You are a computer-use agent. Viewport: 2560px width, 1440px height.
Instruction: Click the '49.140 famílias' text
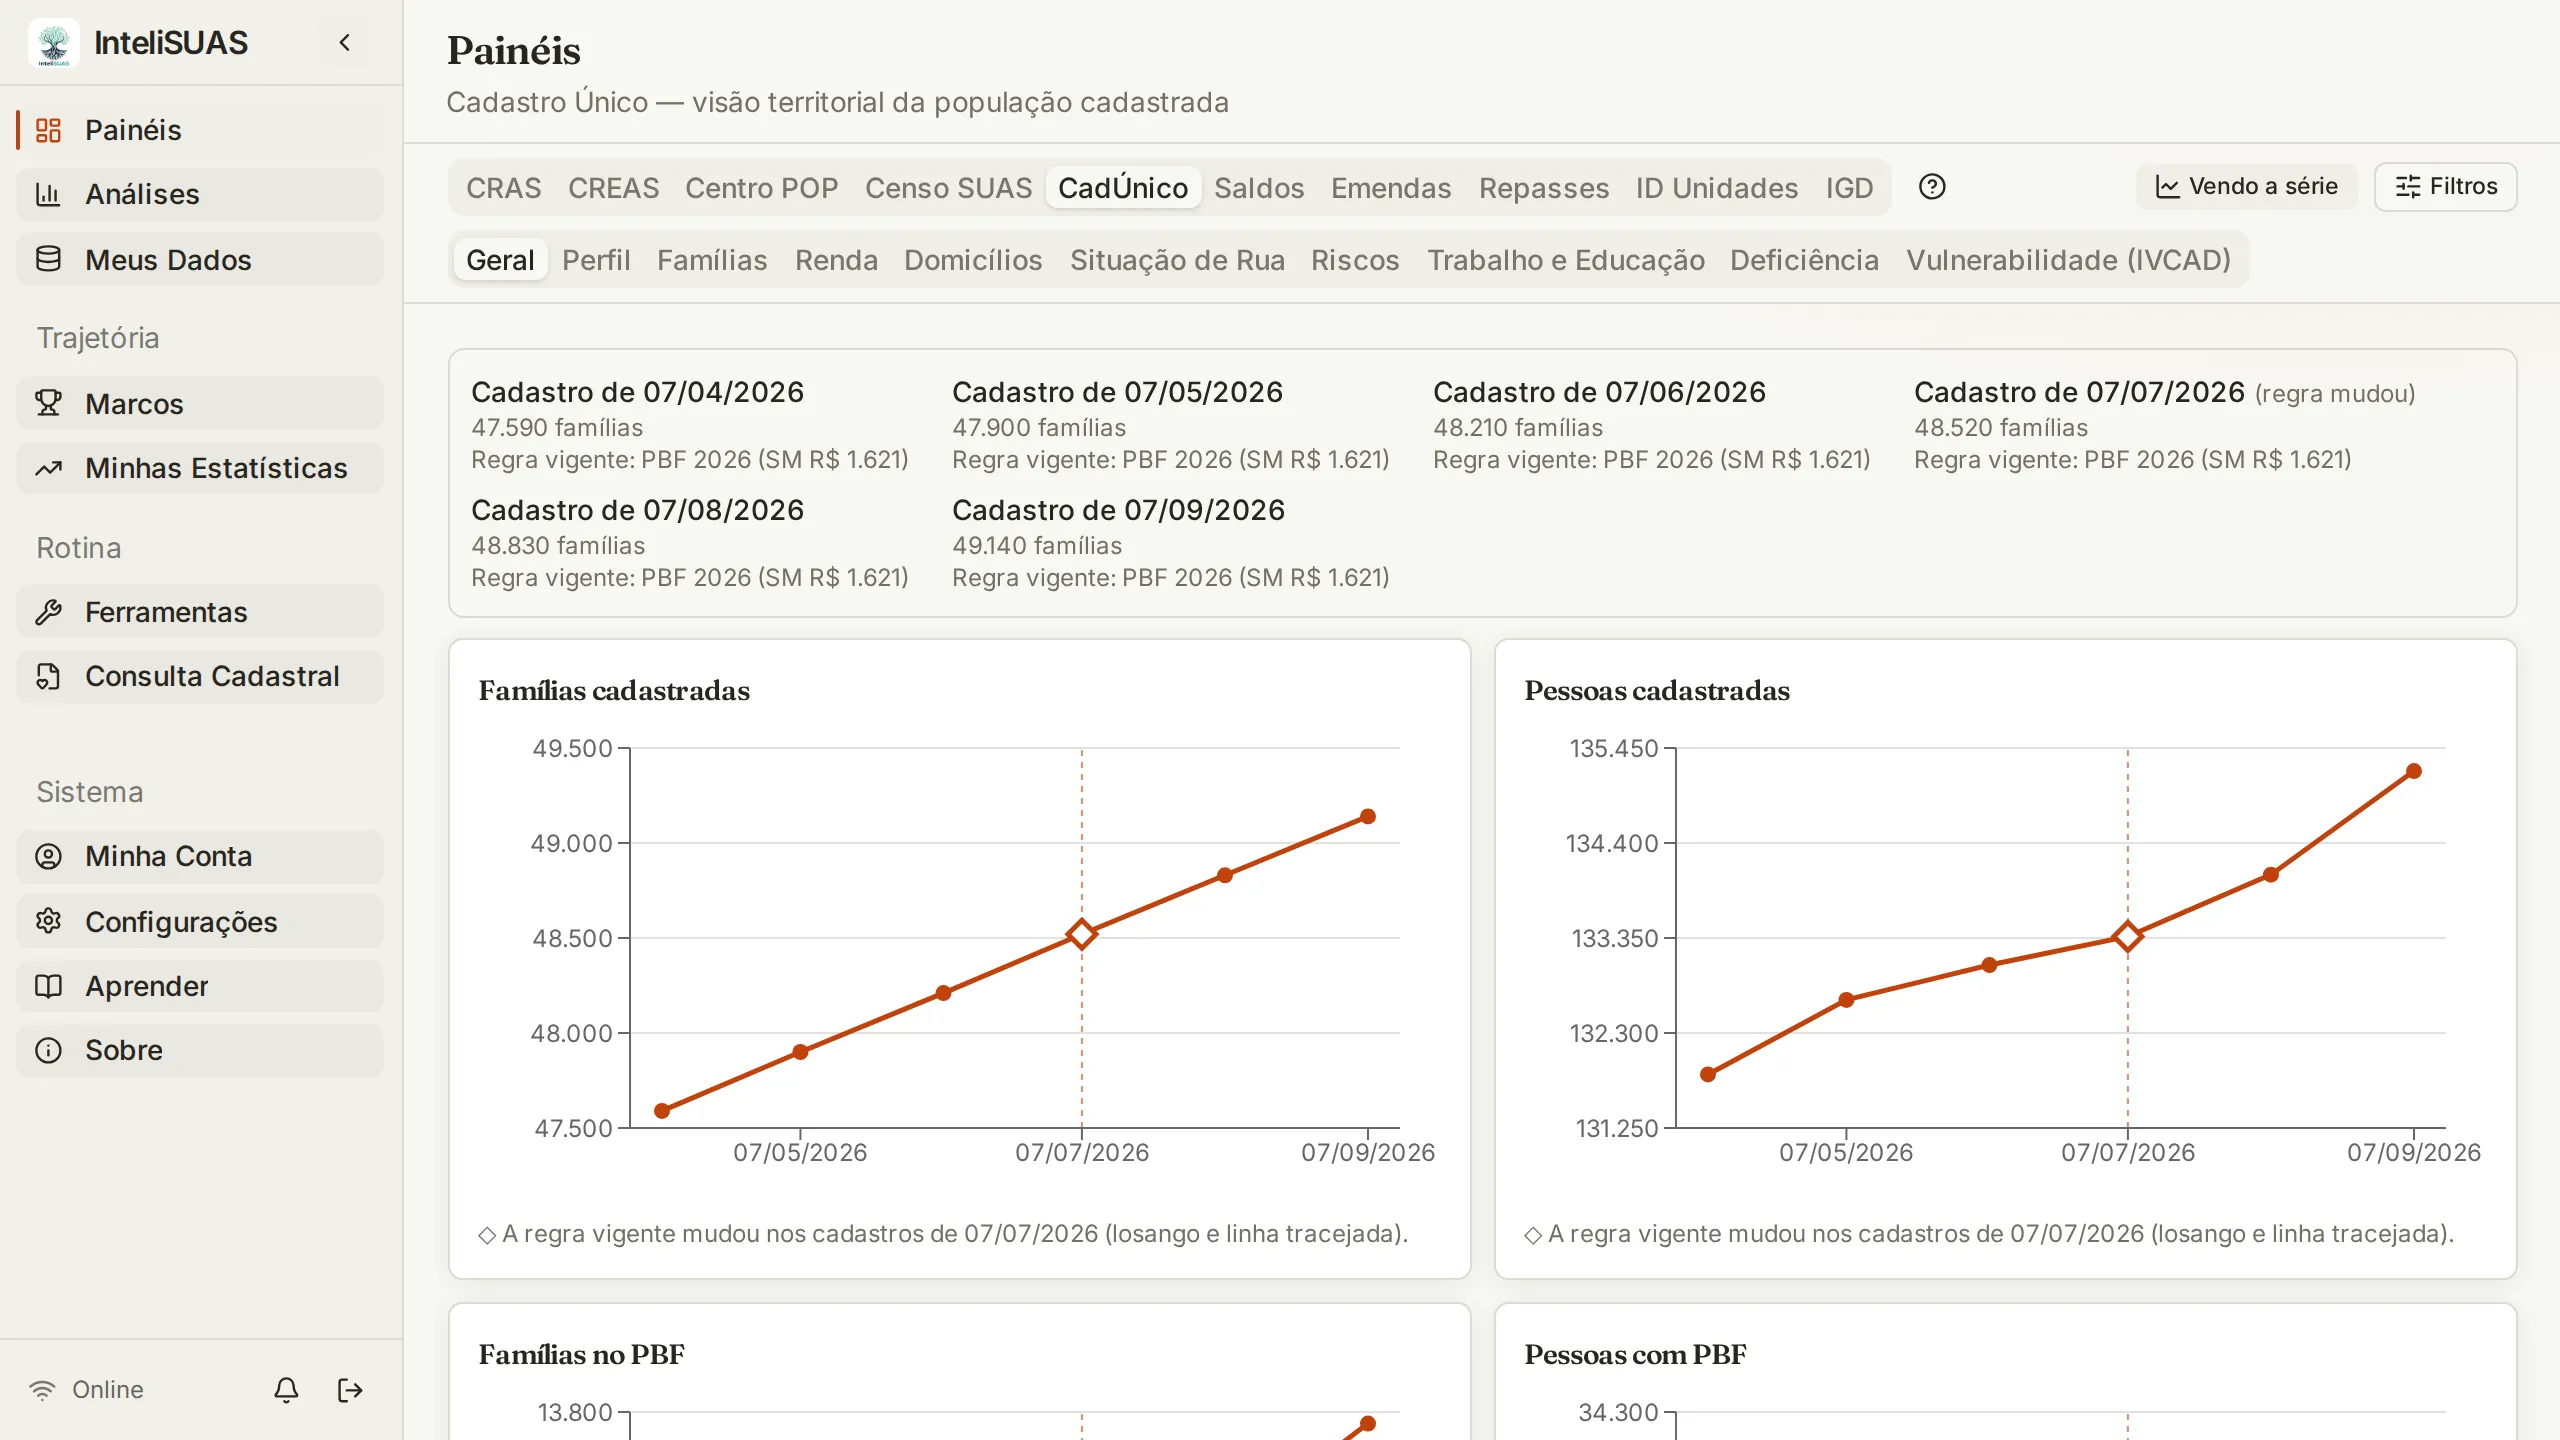click(1037, 545)
